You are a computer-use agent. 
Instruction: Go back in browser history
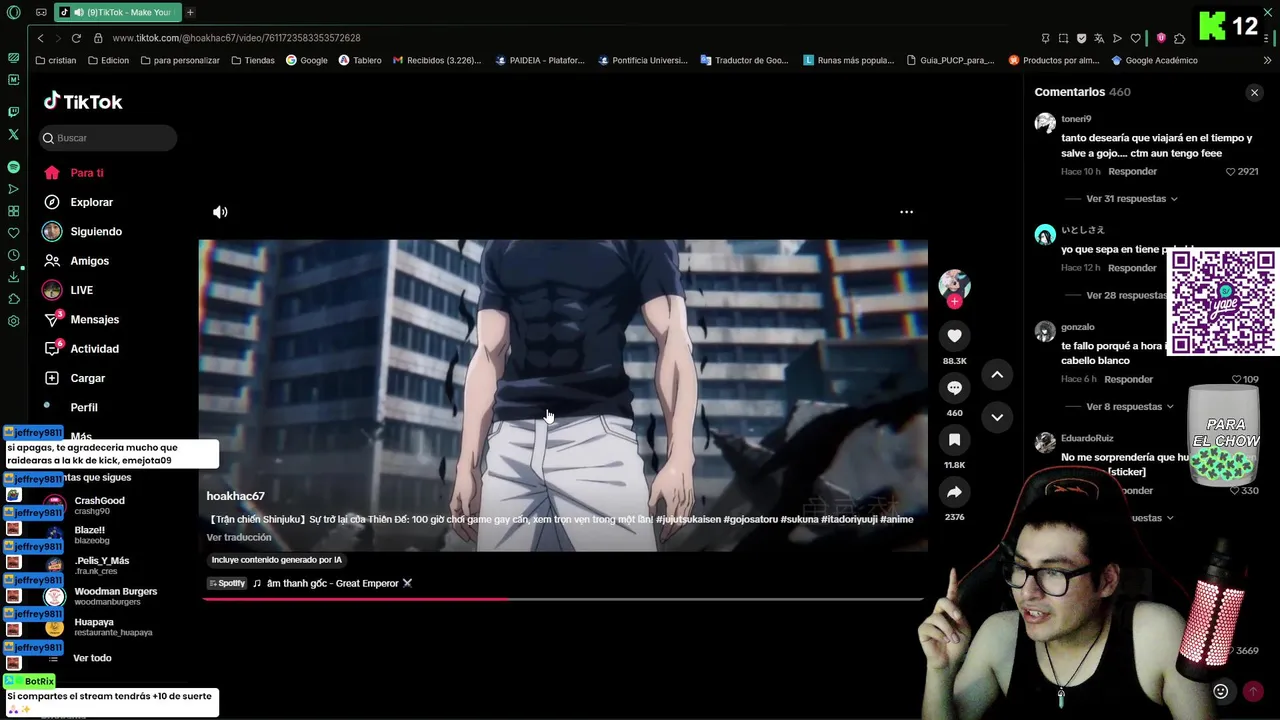40,38
